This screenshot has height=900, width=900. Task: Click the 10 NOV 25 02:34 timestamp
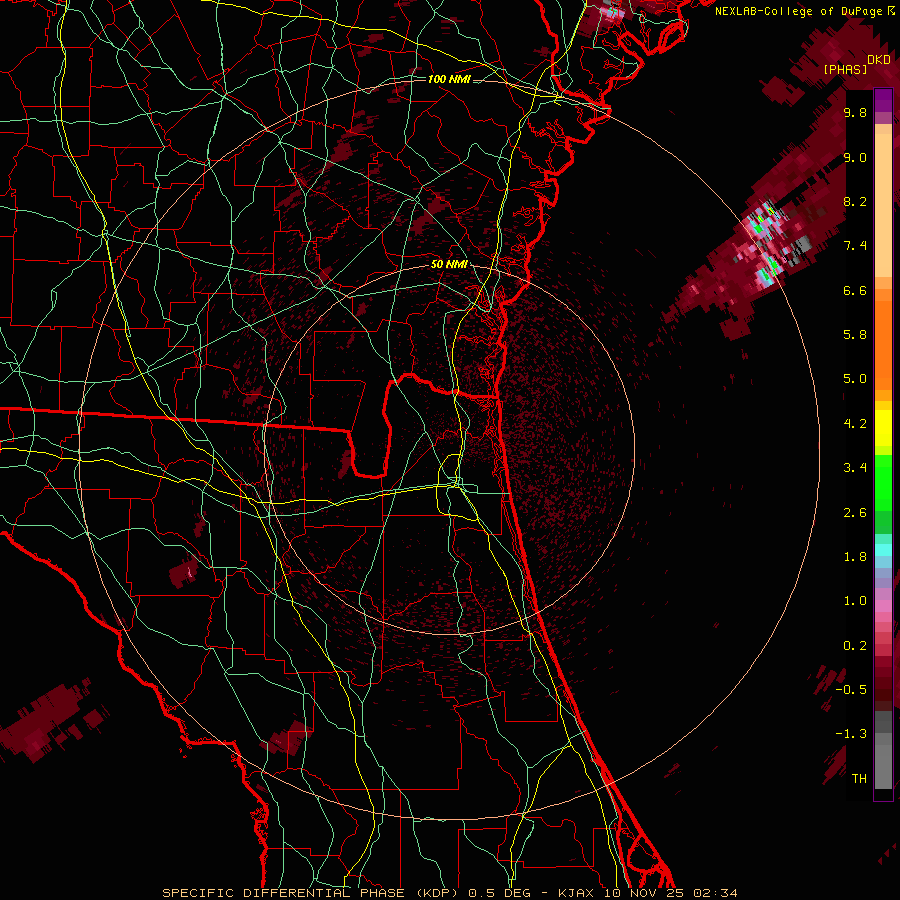coord(670,893)
